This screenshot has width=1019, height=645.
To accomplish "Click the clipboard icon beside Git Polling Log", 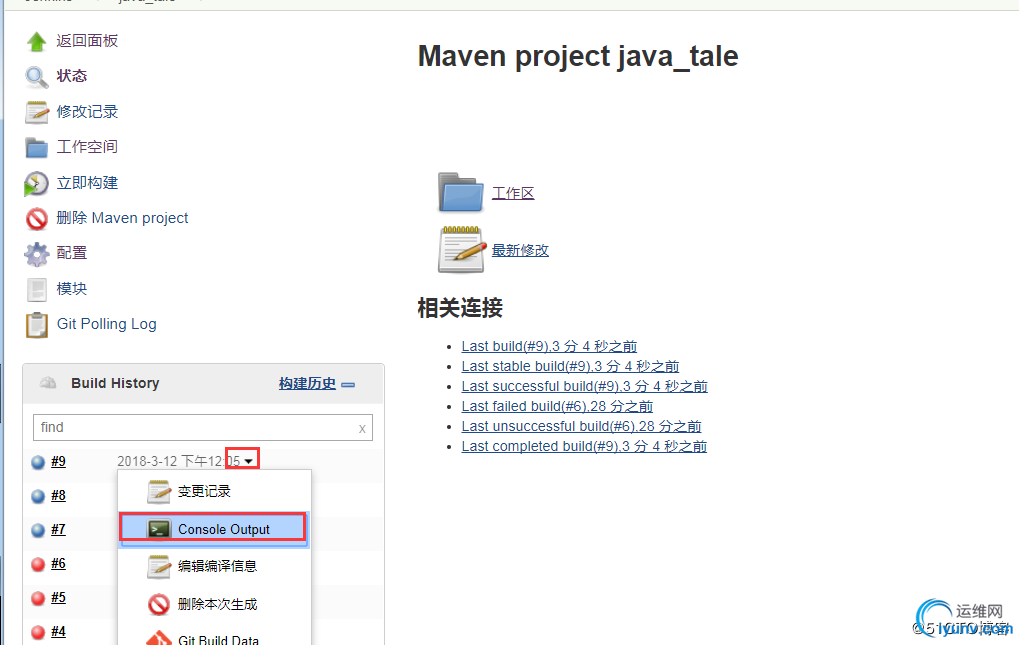I will click(36, 325).
